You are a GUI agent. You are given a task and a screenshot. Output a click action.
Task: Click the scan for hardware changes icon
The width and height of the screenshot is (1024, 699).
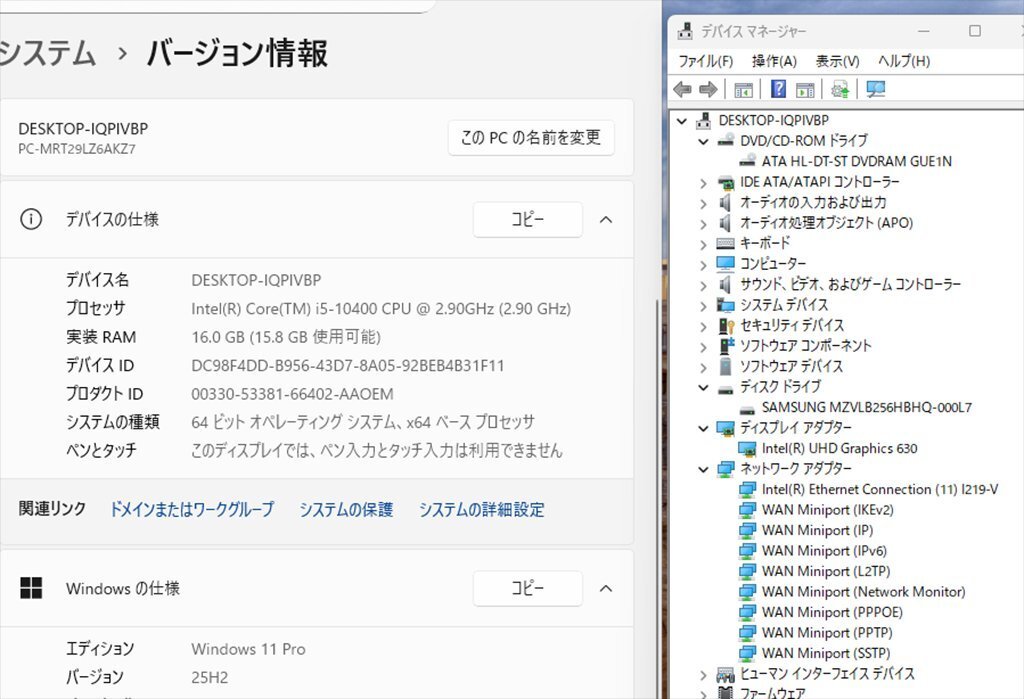click(876, 89)
